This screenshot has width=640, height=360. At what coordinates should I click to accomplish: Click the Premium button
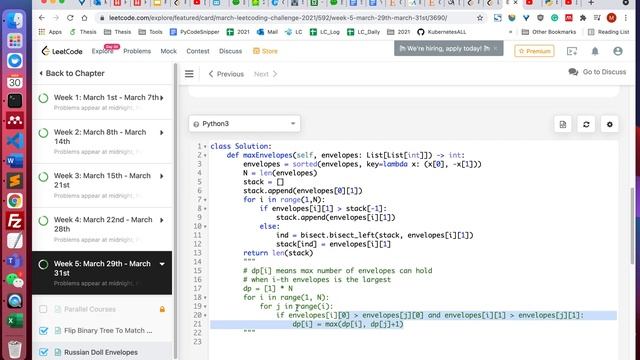point(534,51)
